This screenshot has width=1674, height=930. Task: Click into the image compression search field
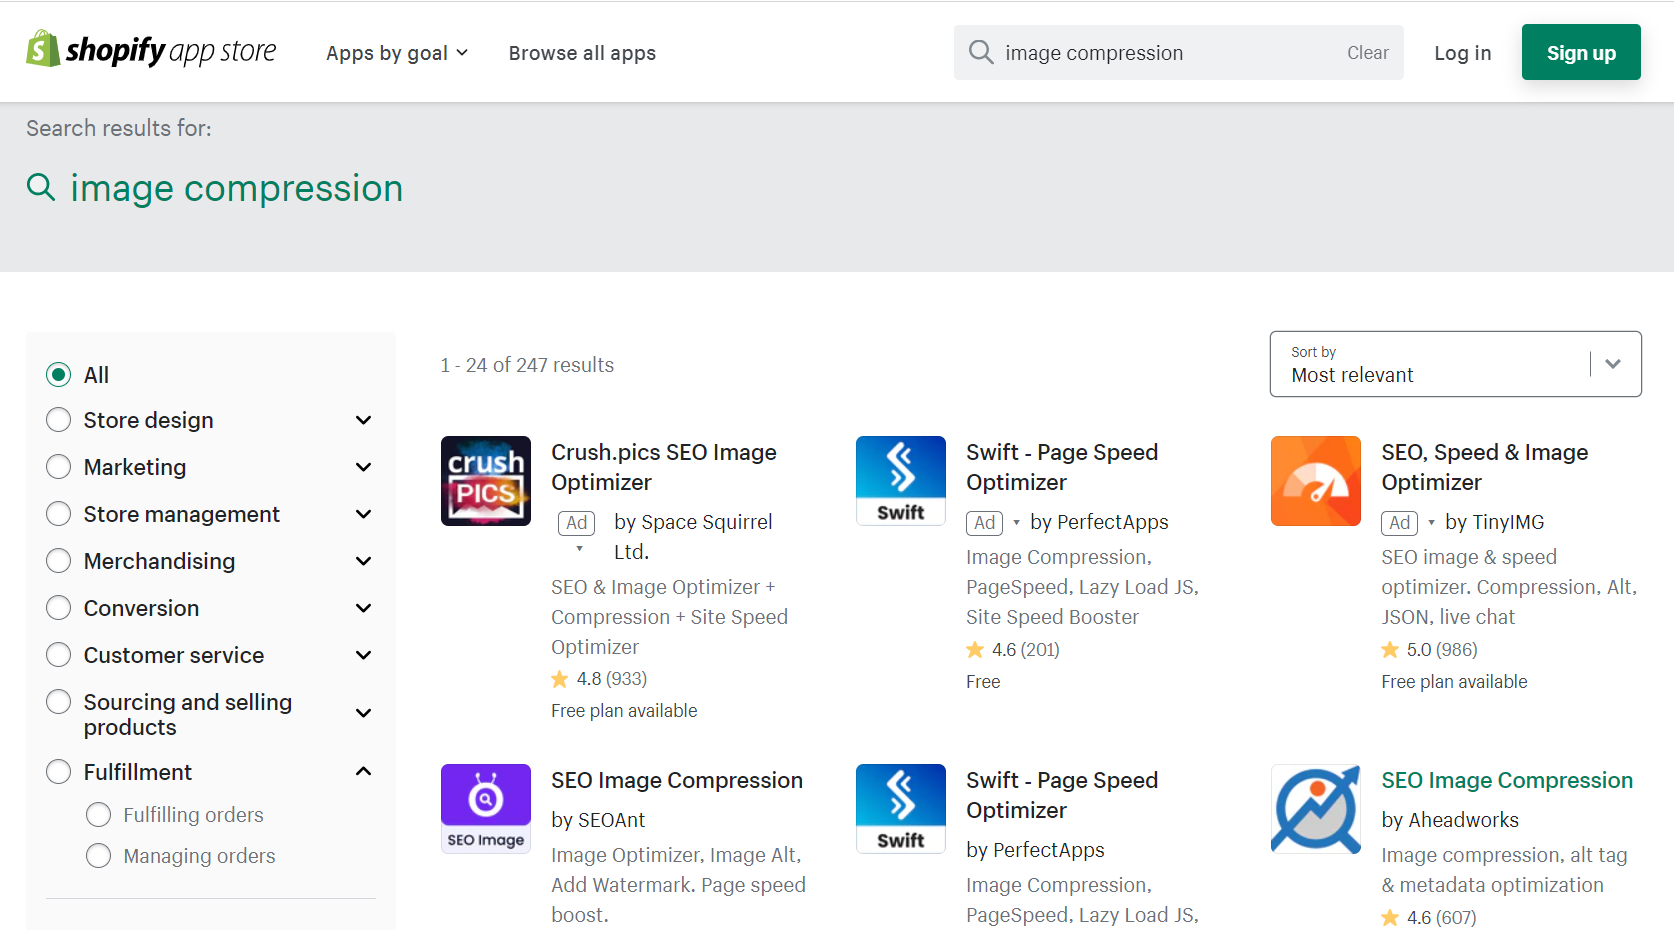point(1160,53)
